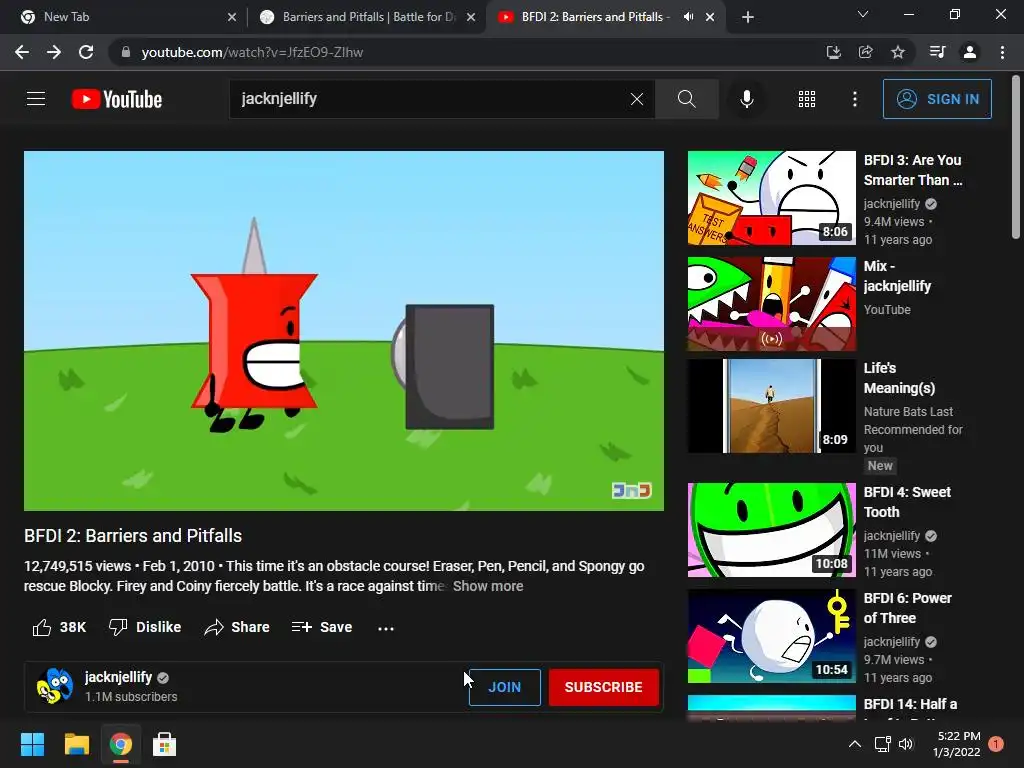This screenshot has height=768, width=1024.
Task: Open File Explorer from taskbar
Action: [76, 744]
